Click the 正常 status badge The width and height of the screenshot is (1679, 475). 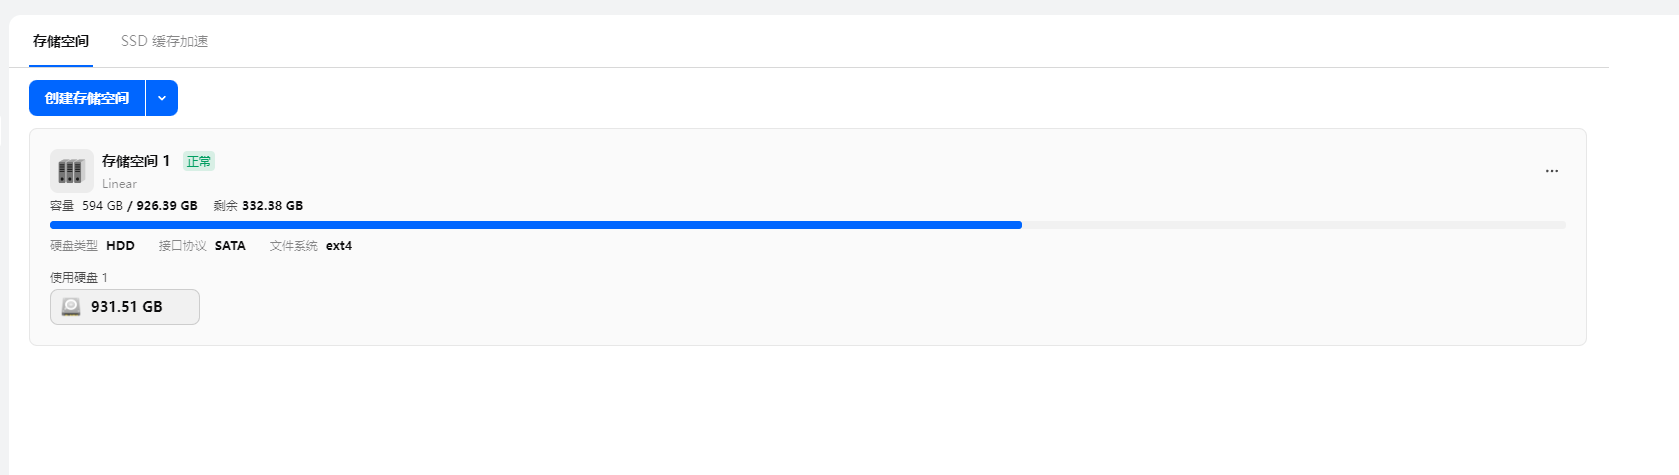coord(199,161)
